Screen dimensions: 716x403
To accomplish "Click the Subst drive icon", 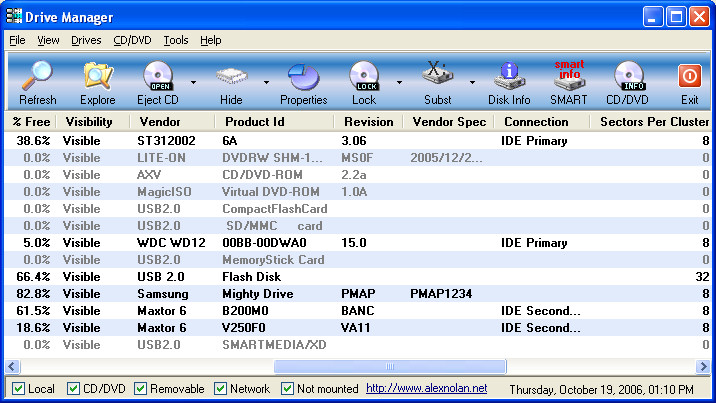I will click(x=437, y=73).
